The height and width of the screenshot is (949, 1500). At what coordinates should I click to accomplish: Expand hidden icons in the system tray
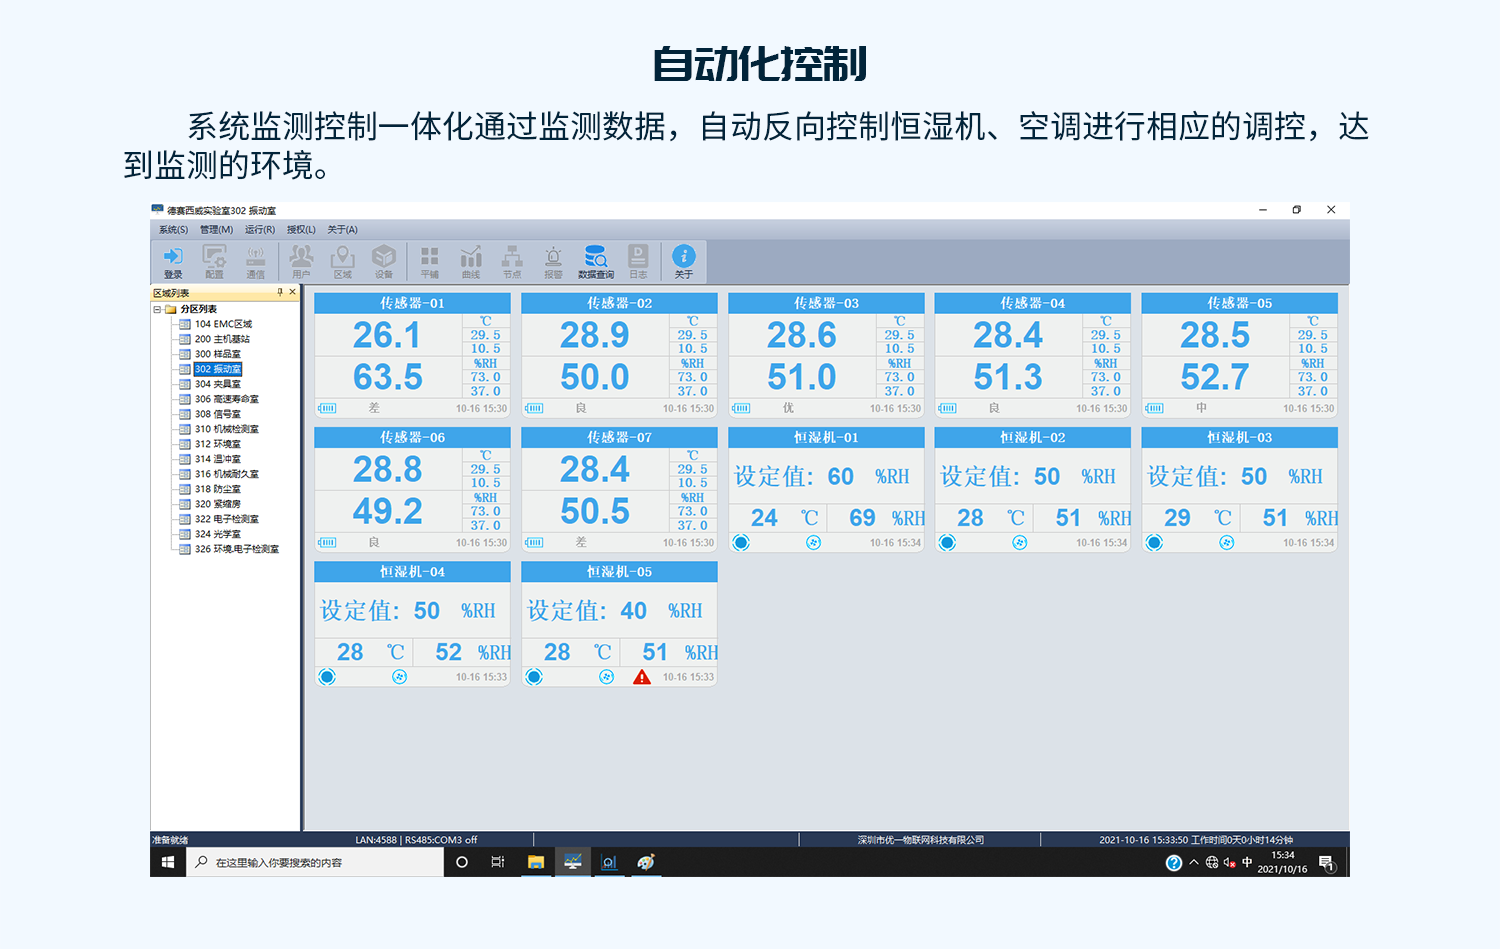tap(1193, 861)
